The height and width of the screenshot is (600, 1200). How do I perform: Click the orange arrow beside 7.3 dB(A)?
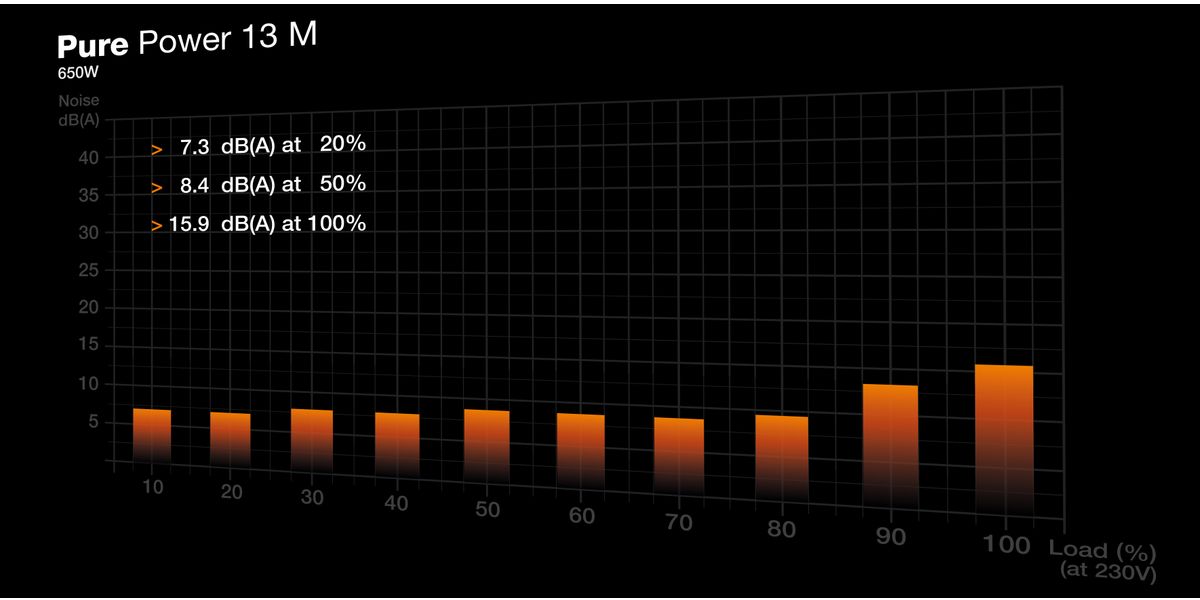pos(156,148)
